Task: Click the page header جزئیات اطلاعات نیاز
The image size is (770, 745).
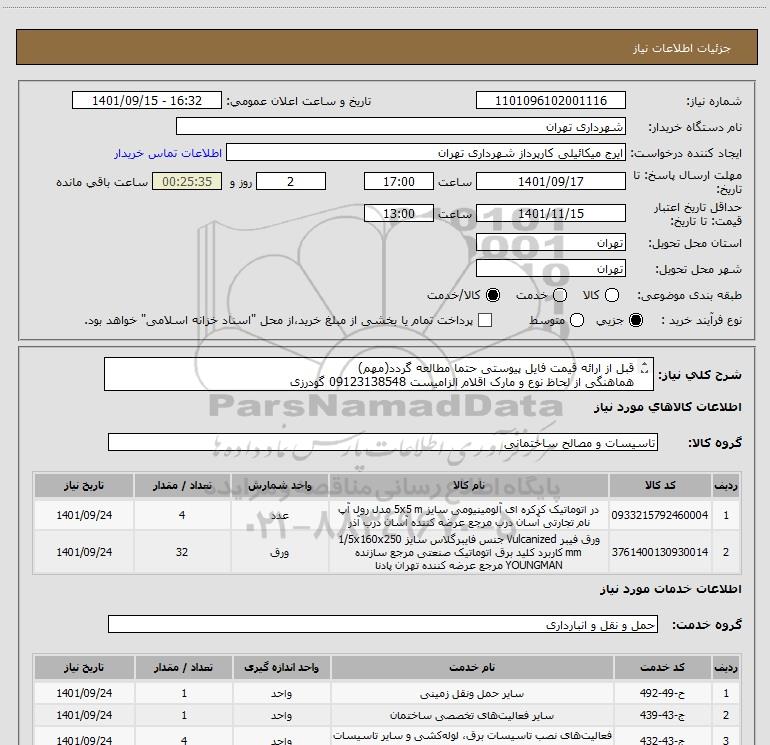Action: 682,48
